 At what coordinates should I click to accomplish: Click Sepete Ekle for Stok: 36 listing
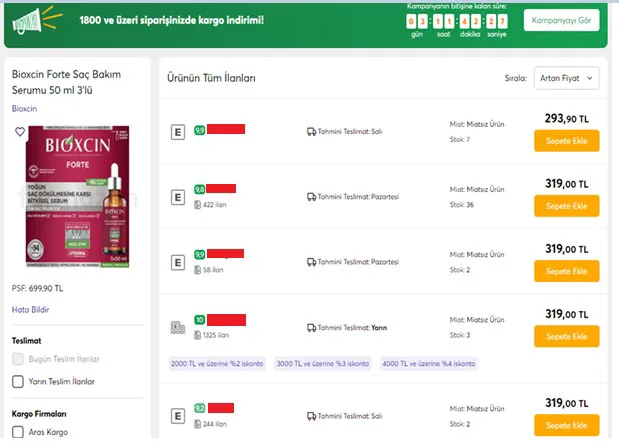[x=566, y=206]
